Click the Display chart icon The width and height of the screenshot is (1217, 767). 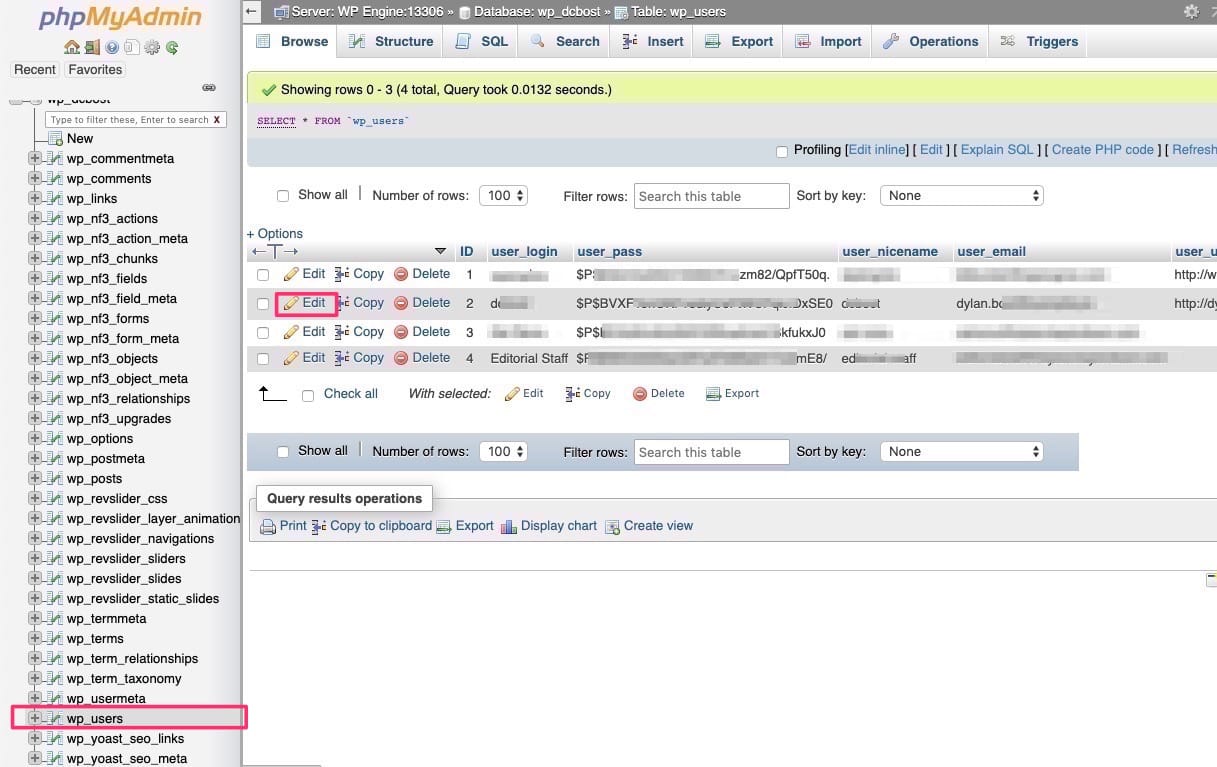(x=508, y=526)
